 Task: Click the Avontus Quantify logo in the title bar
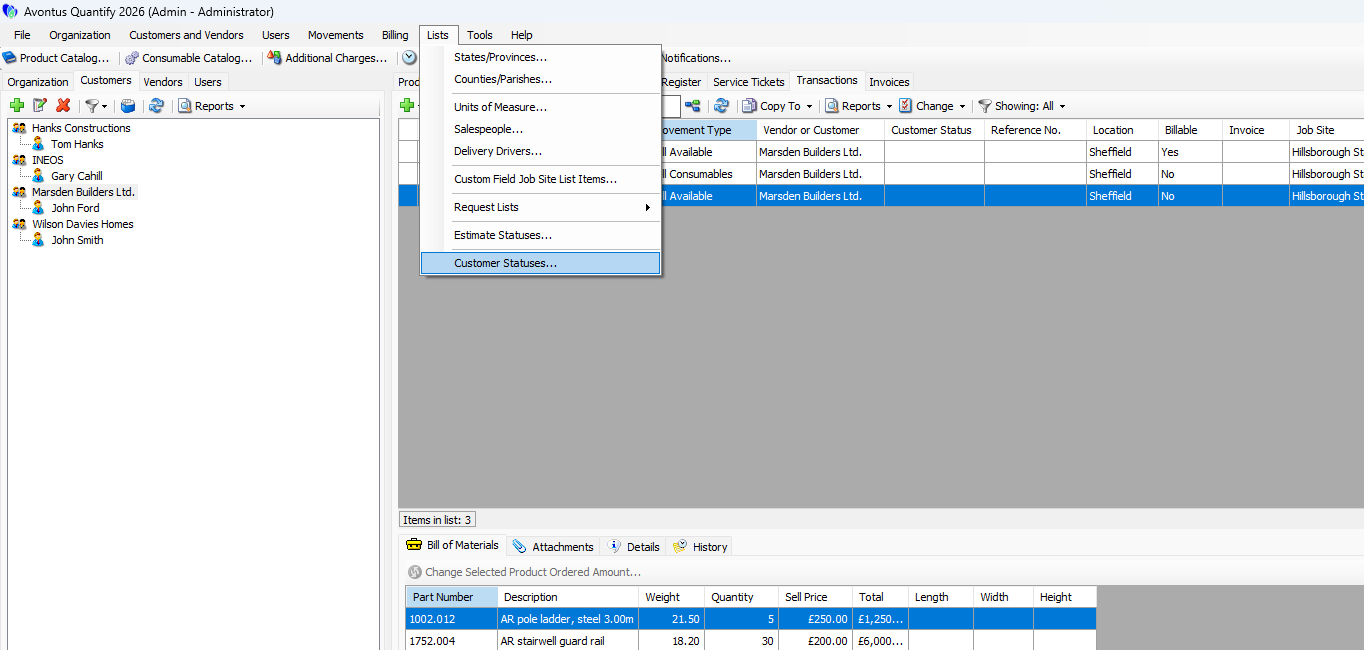click(x=10, y=12)
